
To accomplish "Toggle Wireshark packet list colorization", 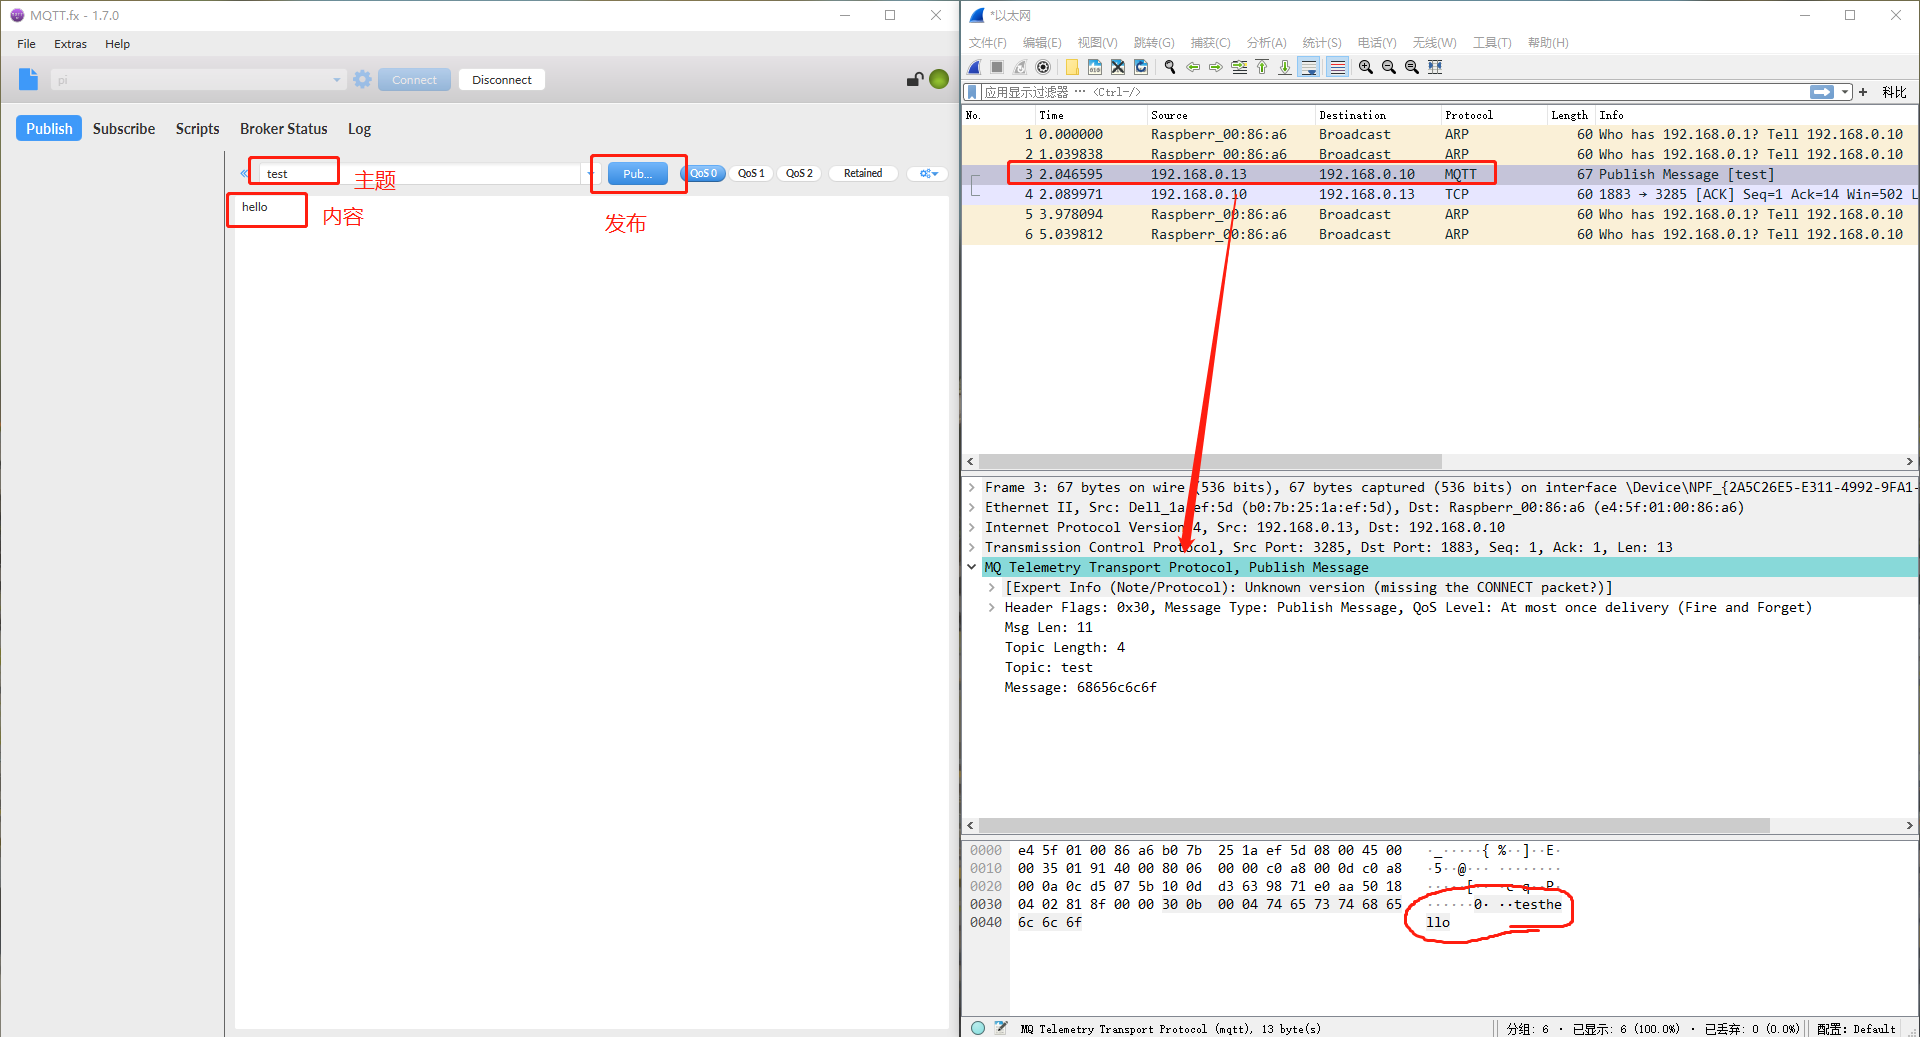I will pos(1337,67).
